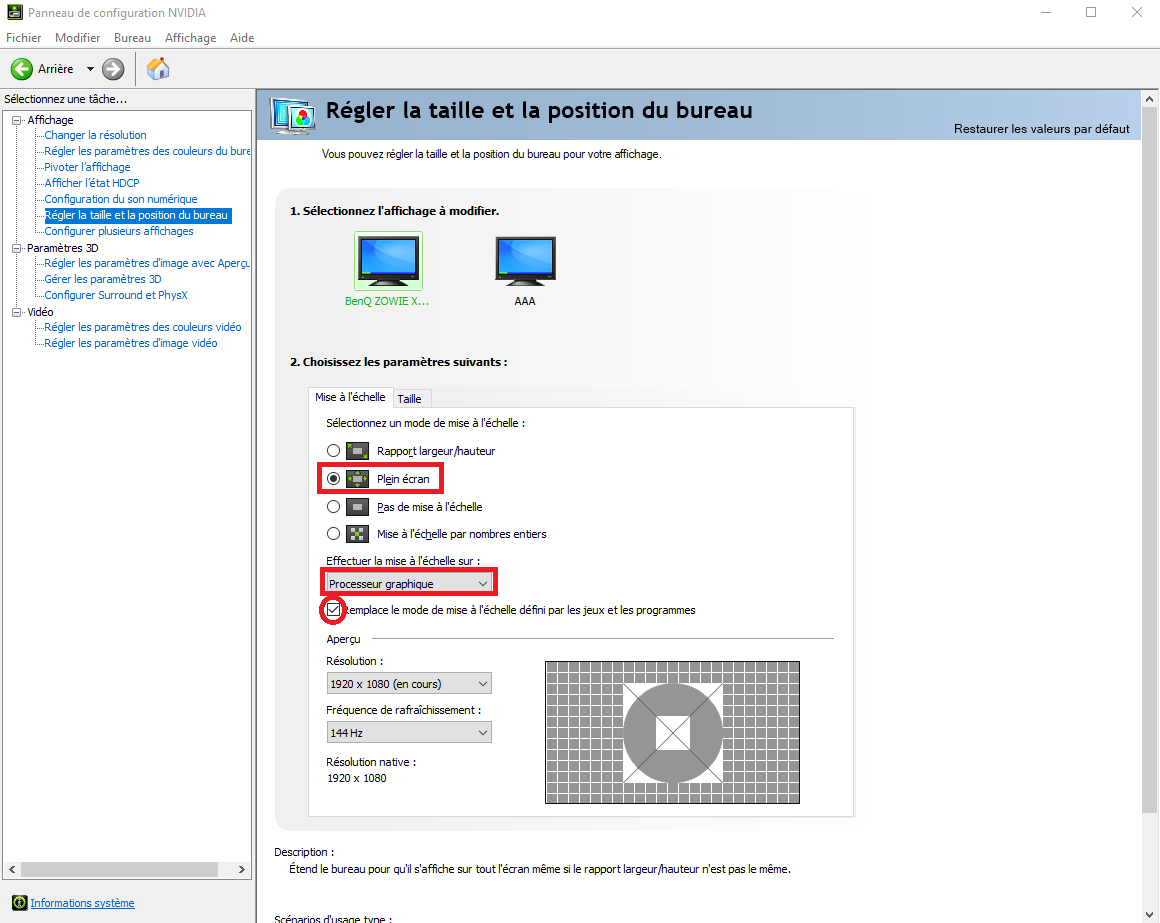Viewport: 1160px width, 923px height.
Task: Collapse the Paramètres 3D tree node
Action: [16, 248]
